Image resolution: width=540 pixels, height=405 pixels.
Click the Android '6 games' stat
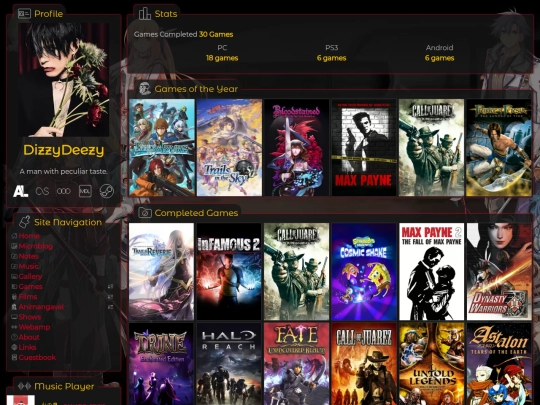click(x=439, y=58)
